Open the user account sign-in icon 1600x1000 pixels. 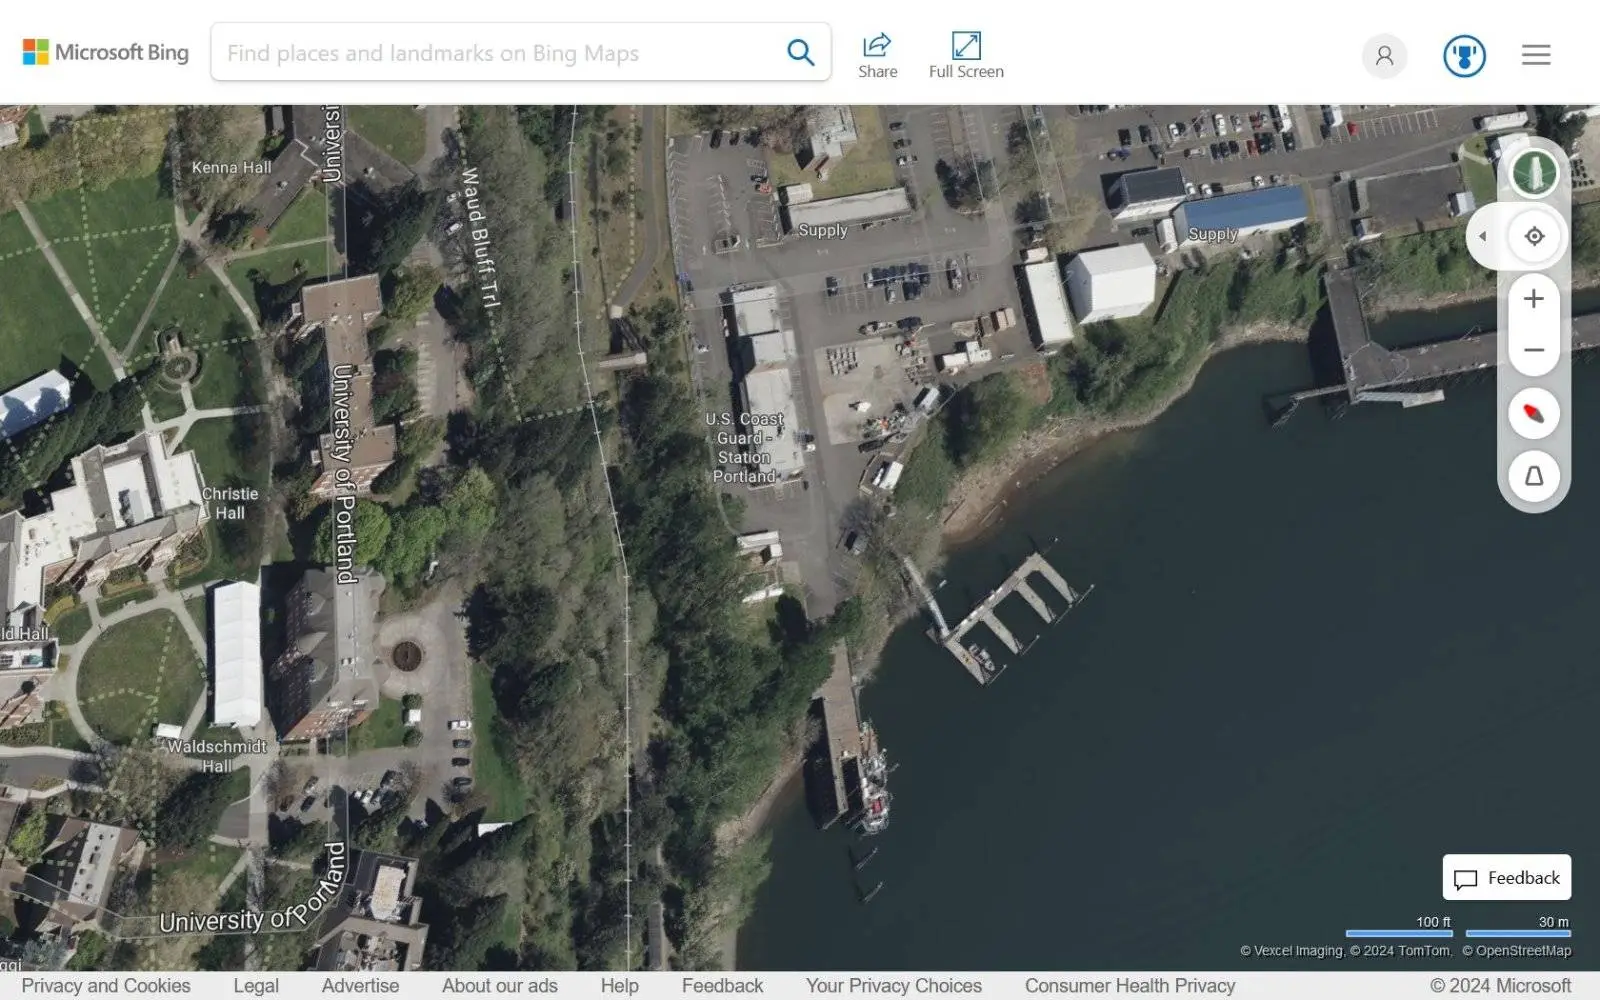tap(1384, 55)
